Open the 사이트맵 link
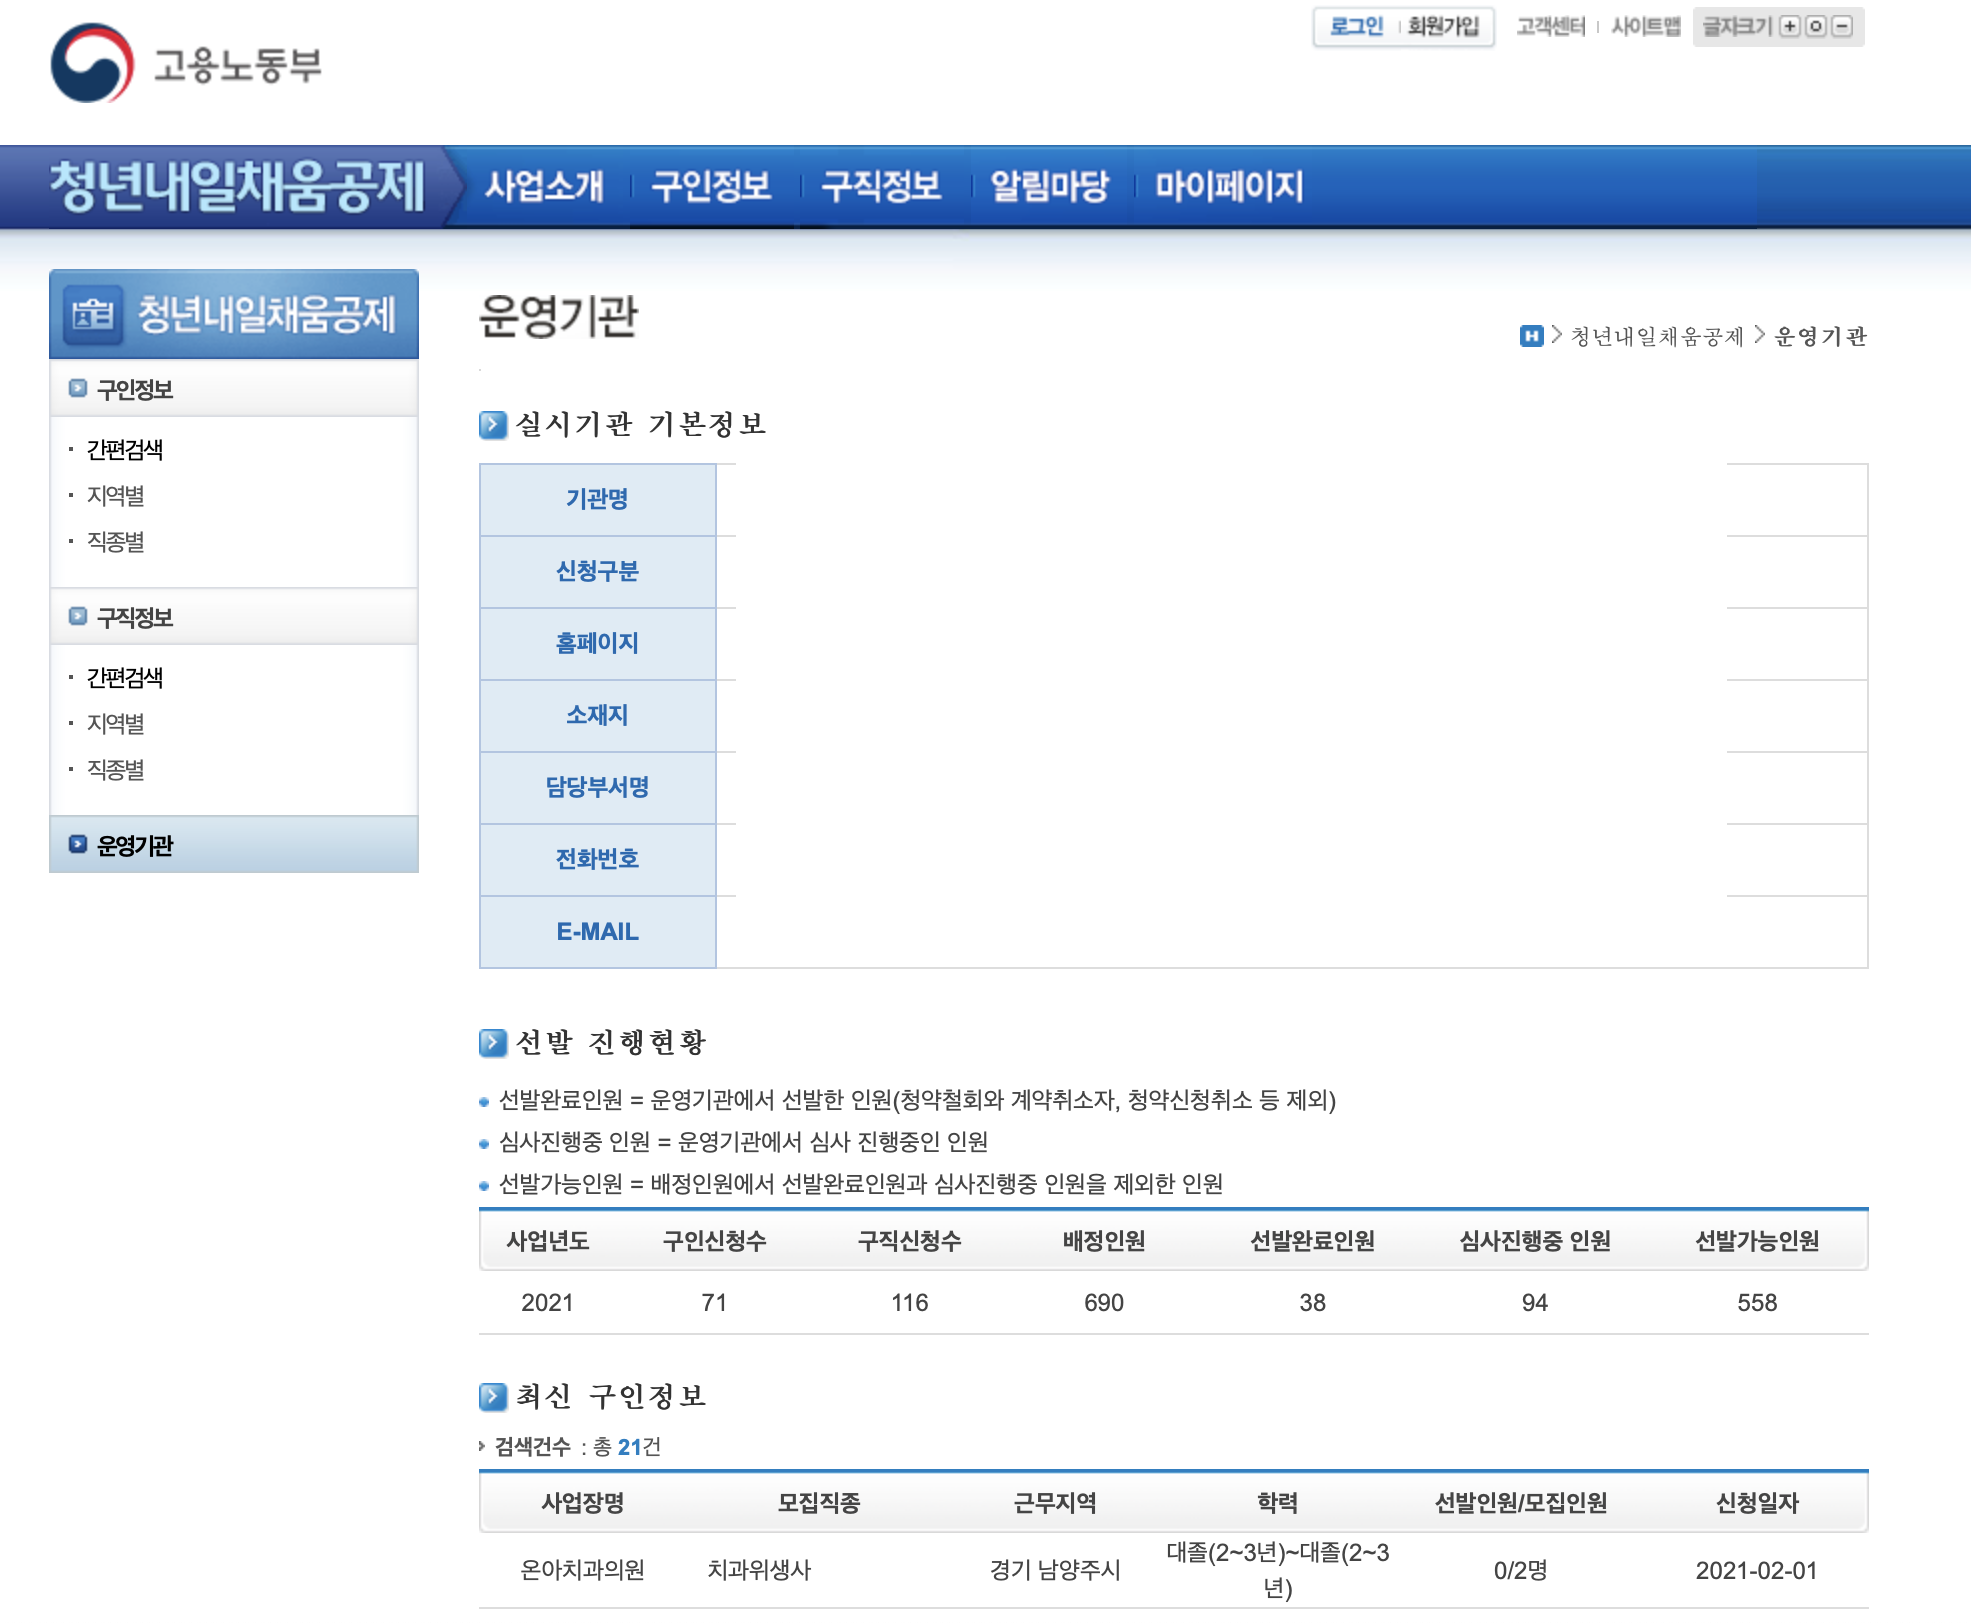Image resolution: width=1971 pixels, height=1623 pixels. click(x=1645, y=27)
